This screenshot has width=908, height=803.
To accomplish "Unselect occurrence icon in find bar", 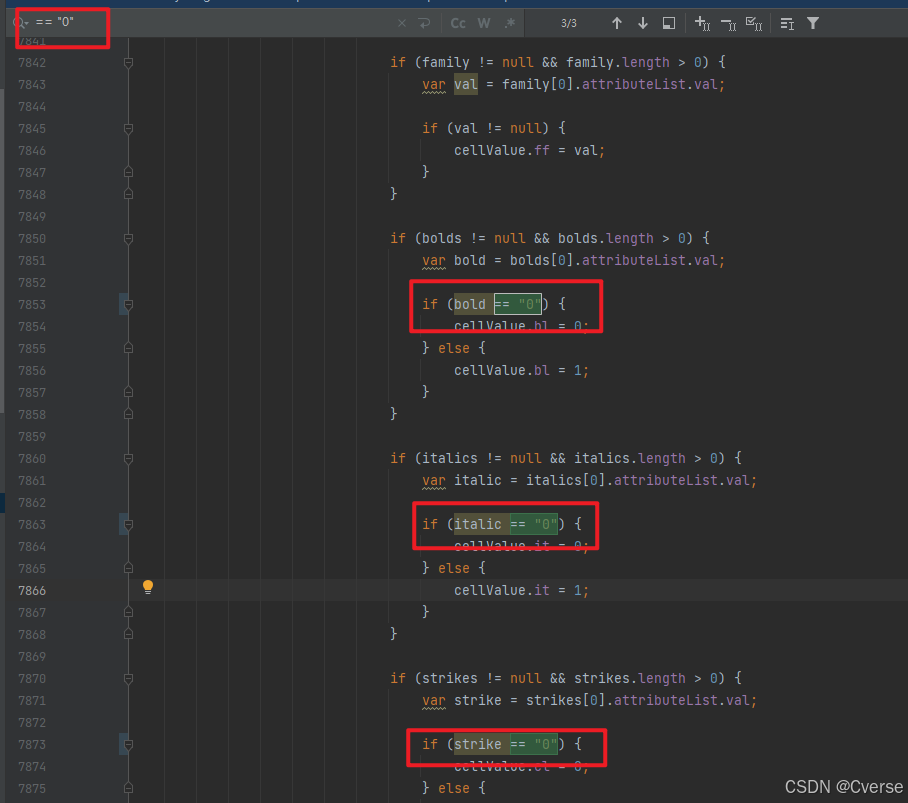I will (x=728, y=23).
